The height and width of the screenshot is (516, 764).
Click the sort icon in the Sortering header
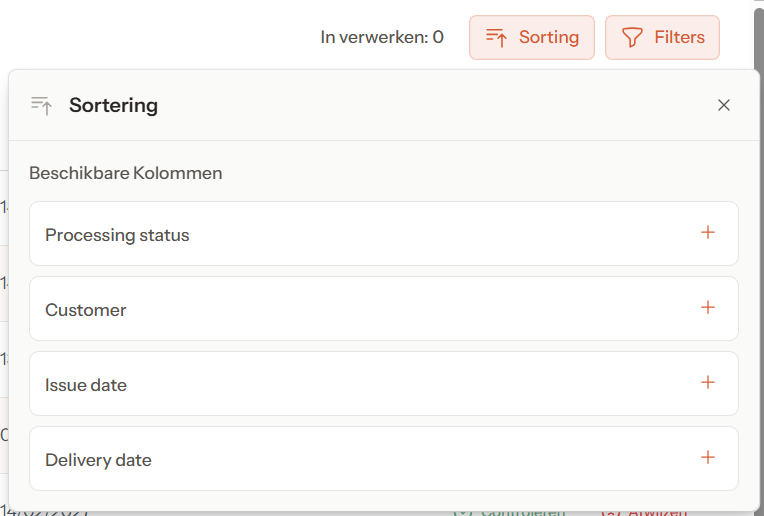tap(41, 105)
